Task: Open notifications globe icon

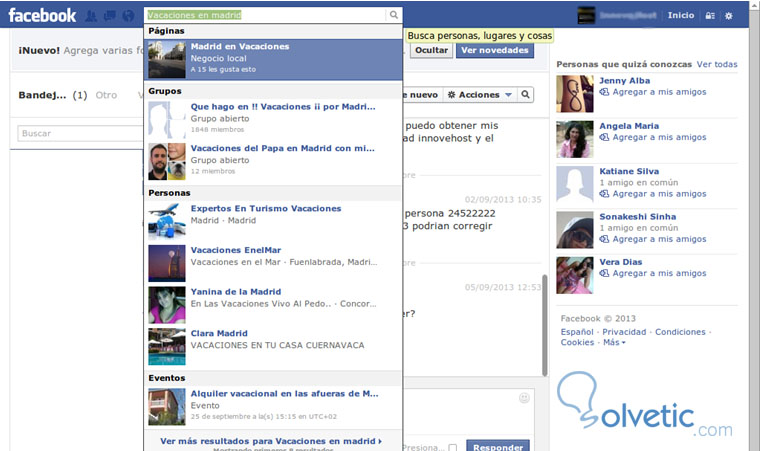Action: click(128, 16)
